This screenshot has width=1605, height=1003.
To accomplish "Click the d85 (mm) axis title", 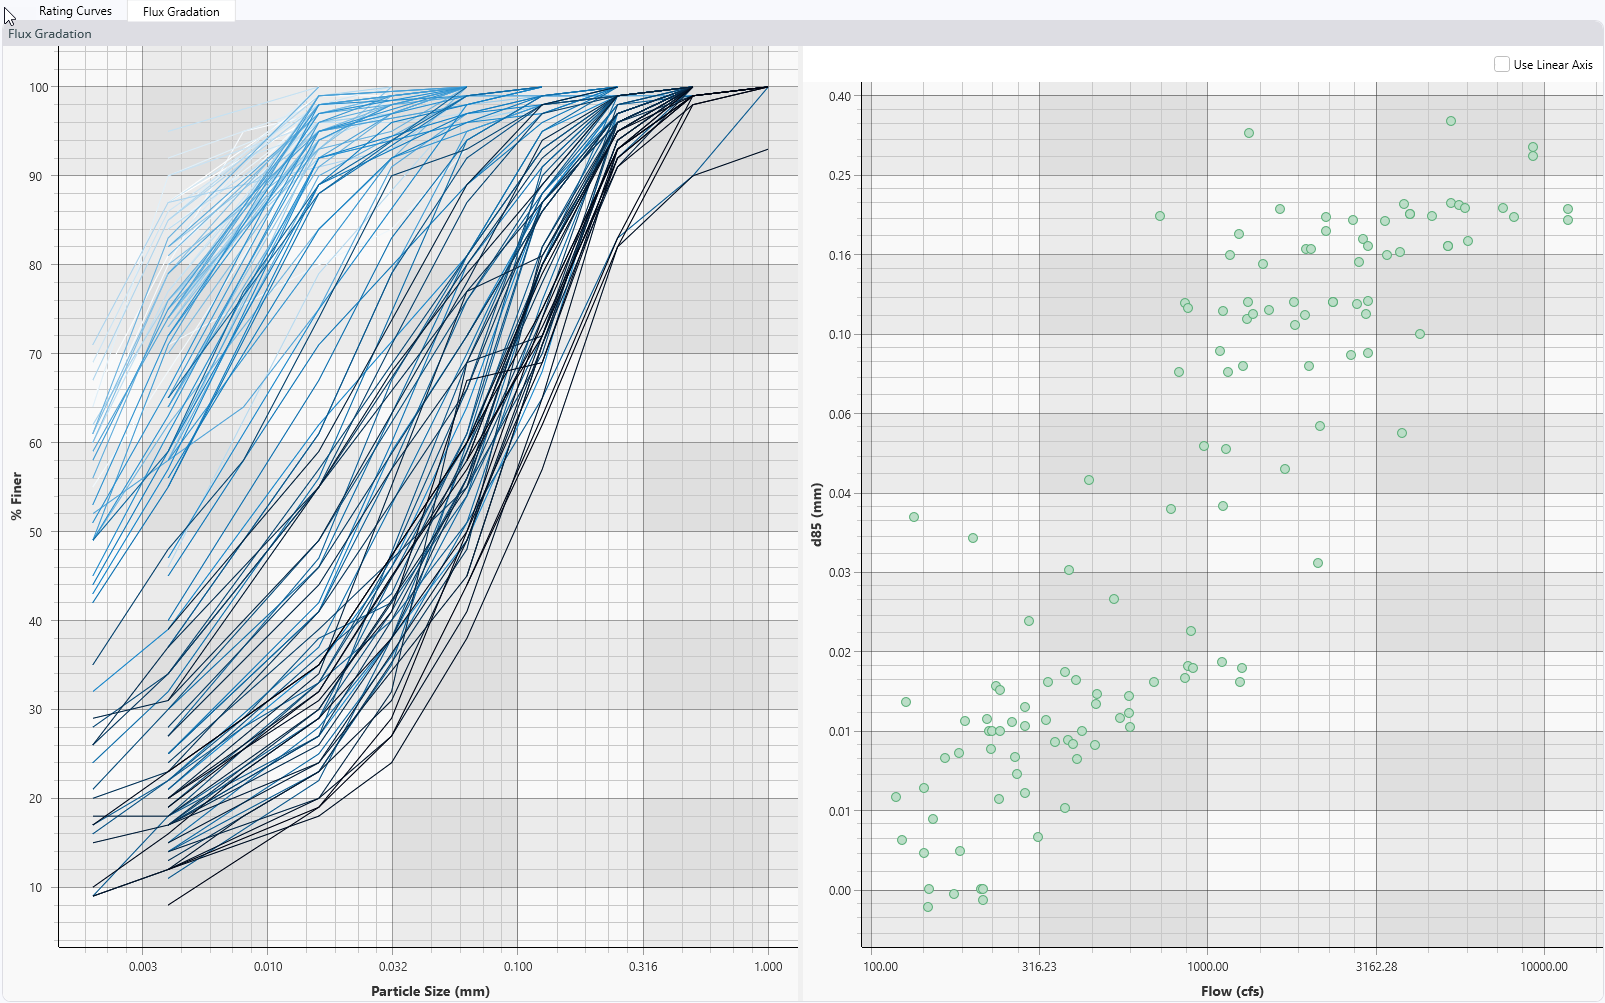I will [816, 514].
